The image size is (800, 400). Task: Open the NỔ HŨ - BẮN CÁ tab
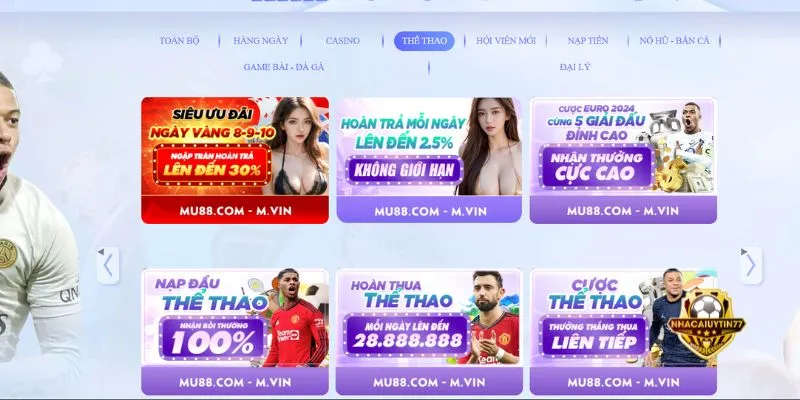(x=674, y=41)
